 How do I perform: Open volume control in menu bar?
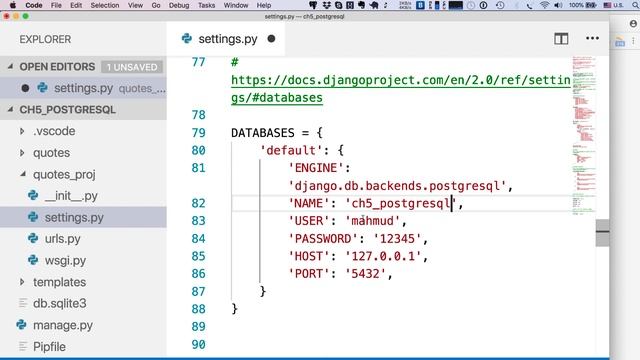[x=558, y=5]
